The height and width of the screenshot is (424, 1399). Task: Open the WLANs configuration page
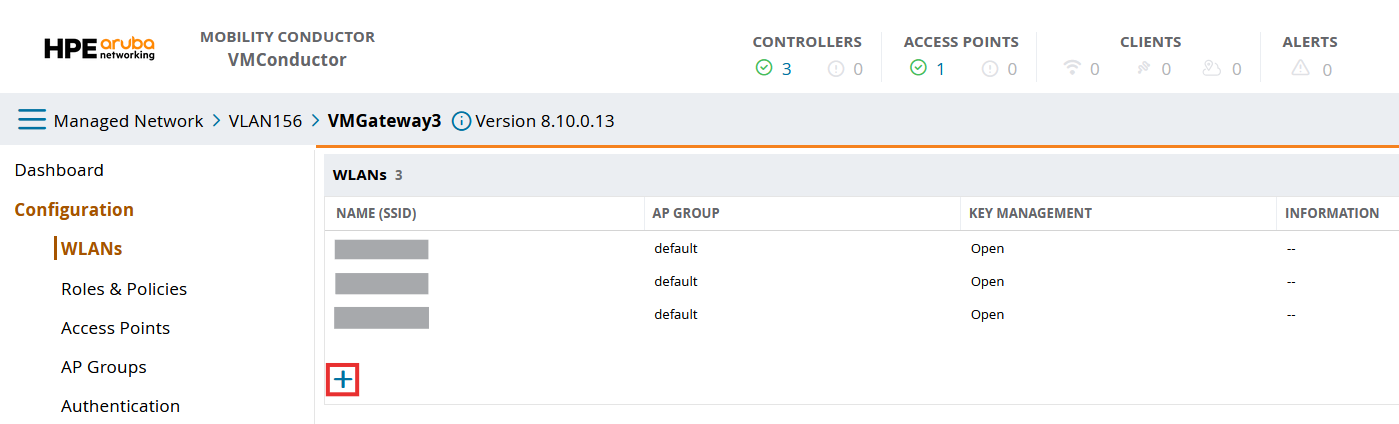coord(91,248)
